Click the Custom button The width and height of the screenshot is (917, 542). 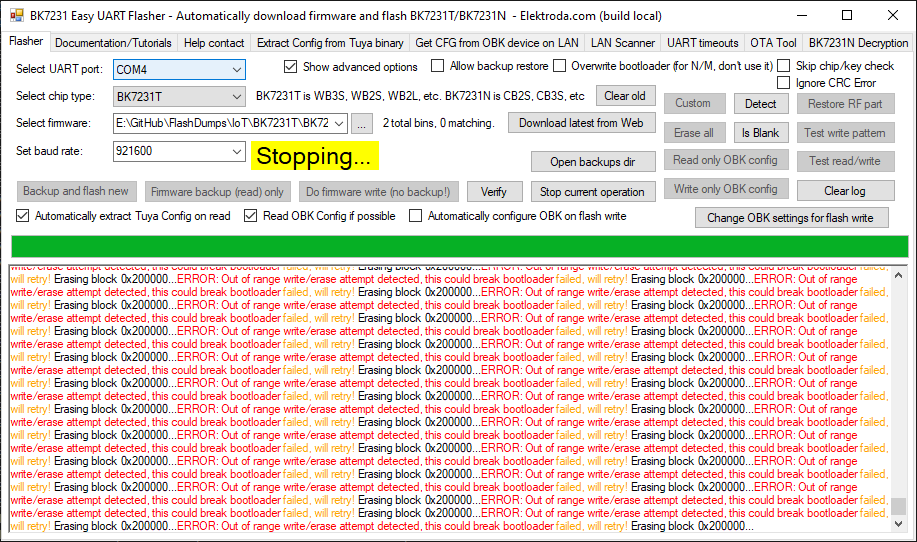(x=694, y=103)
